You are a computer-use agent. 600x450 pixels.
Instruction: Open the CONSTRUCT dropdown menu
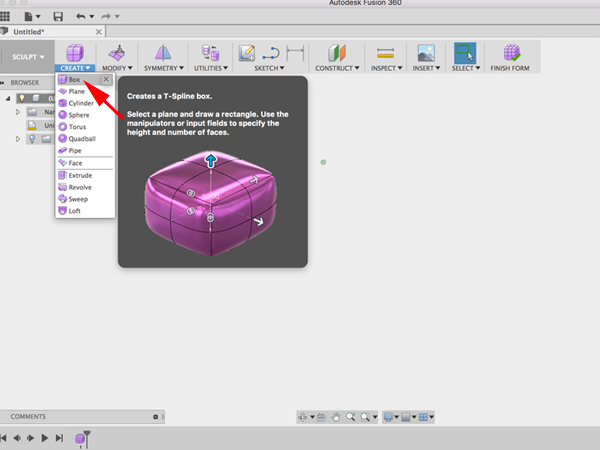[337, 68]
